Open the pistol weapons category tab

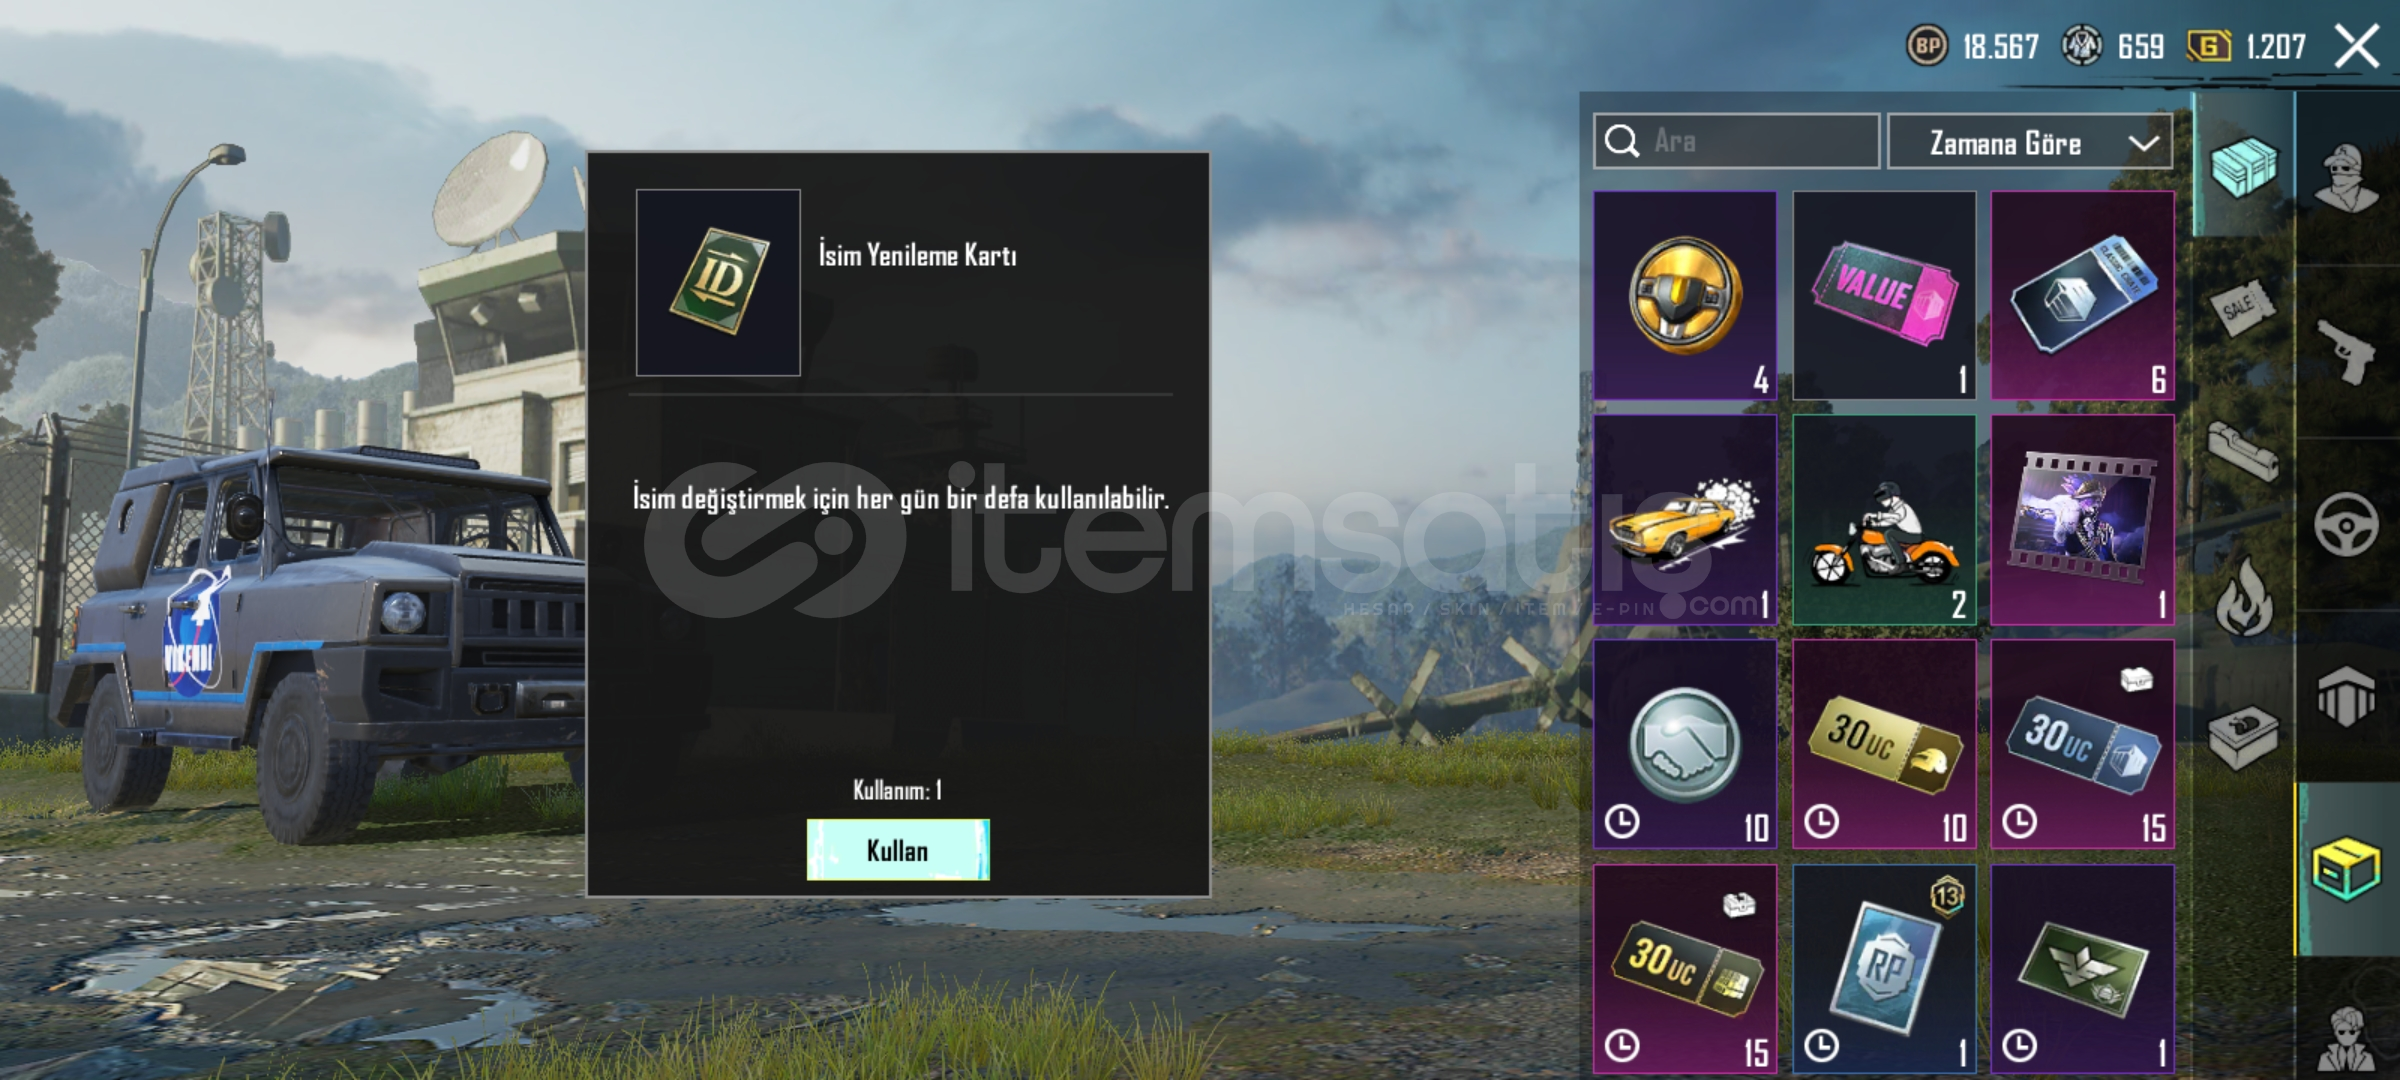[x=2346, y=351]
